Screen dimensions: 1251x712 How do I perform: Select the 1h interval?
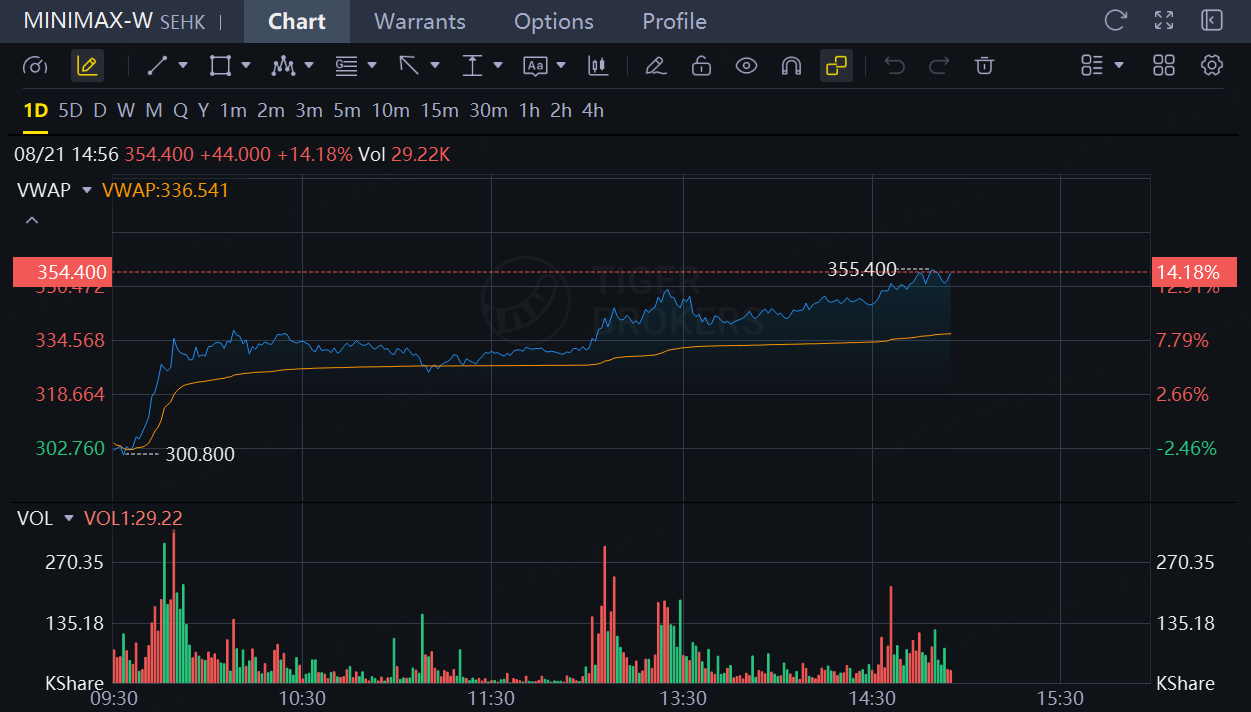tap(530, 111)
